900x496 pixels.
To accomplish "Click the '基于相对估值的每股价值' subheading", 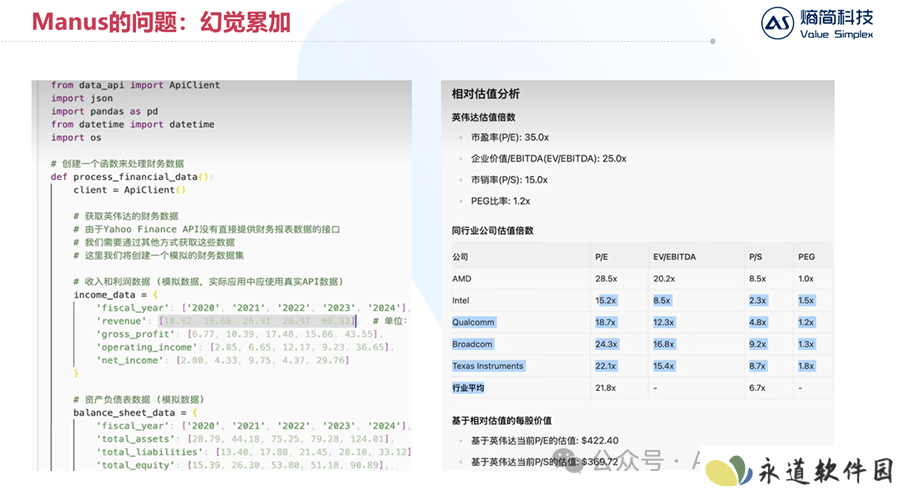I will [502, 421].
